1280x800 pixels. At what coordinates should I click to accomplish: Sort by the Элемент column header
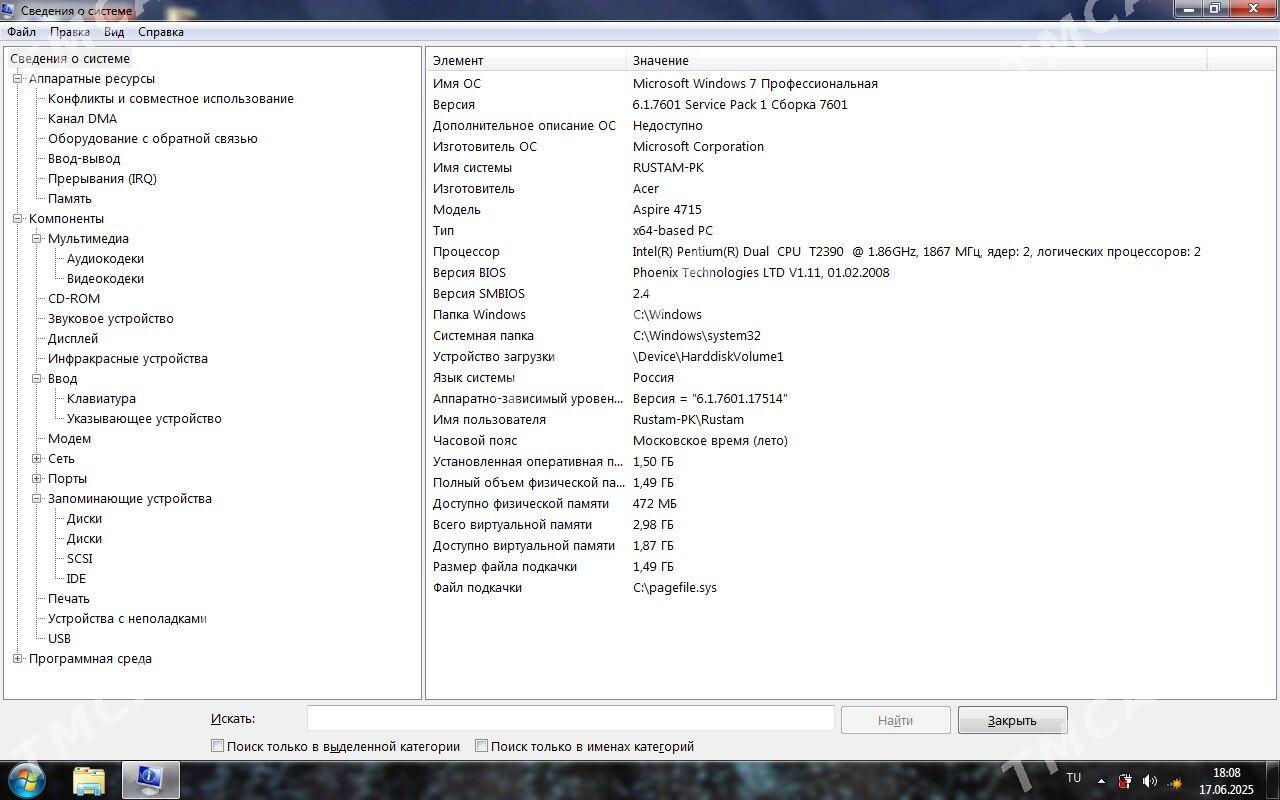pyautogui.click(x=526, y=61)
